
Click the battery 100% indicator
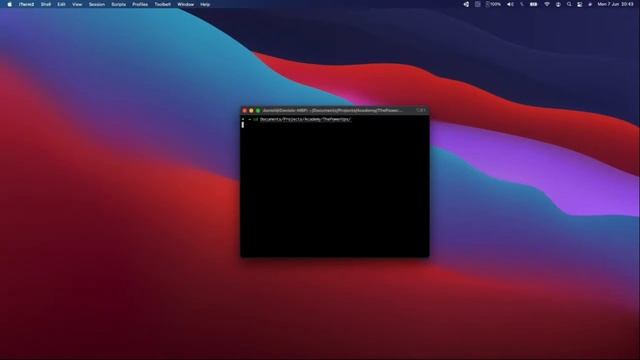pos(493,4)
